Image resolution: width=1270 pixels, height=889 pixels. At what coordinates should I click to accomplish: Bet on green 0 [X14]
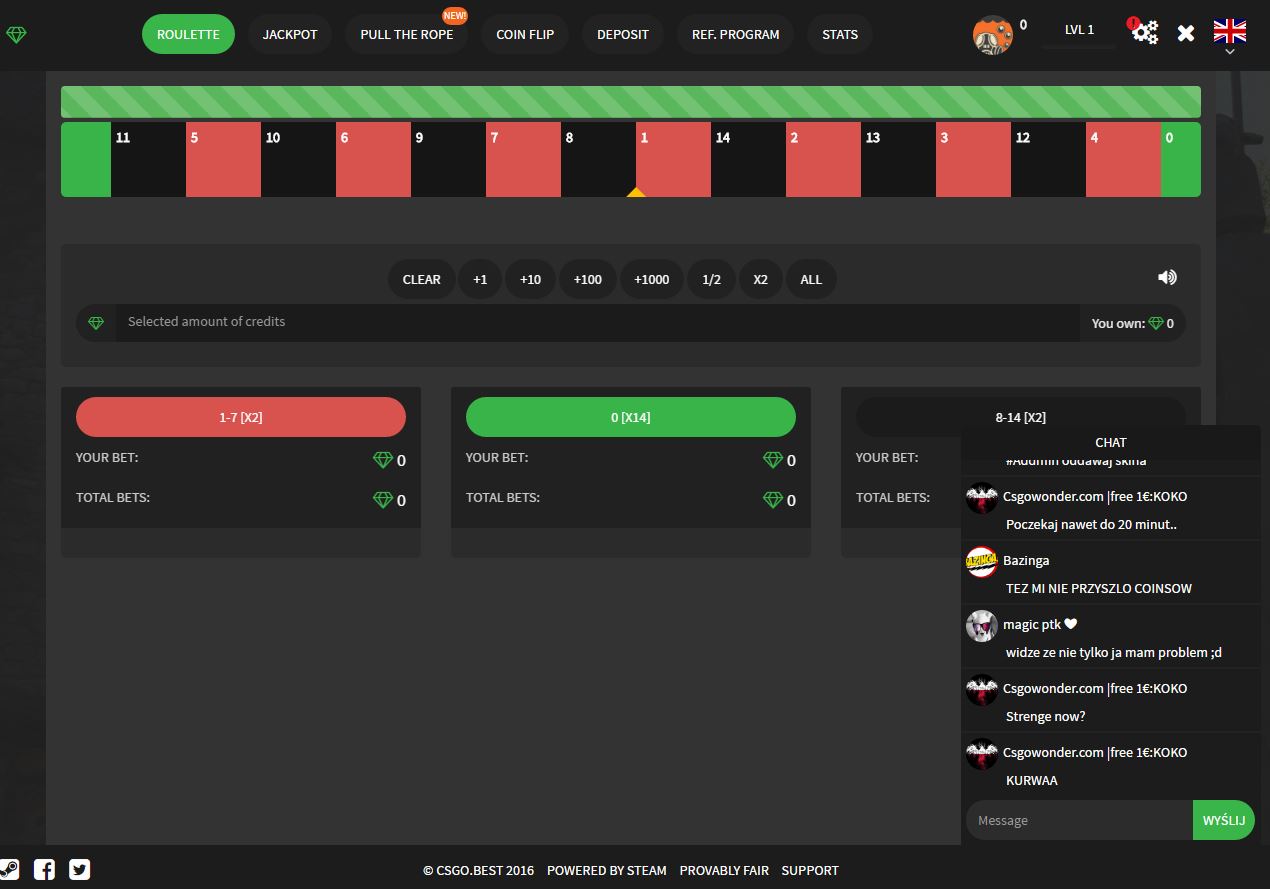[631, 417]
